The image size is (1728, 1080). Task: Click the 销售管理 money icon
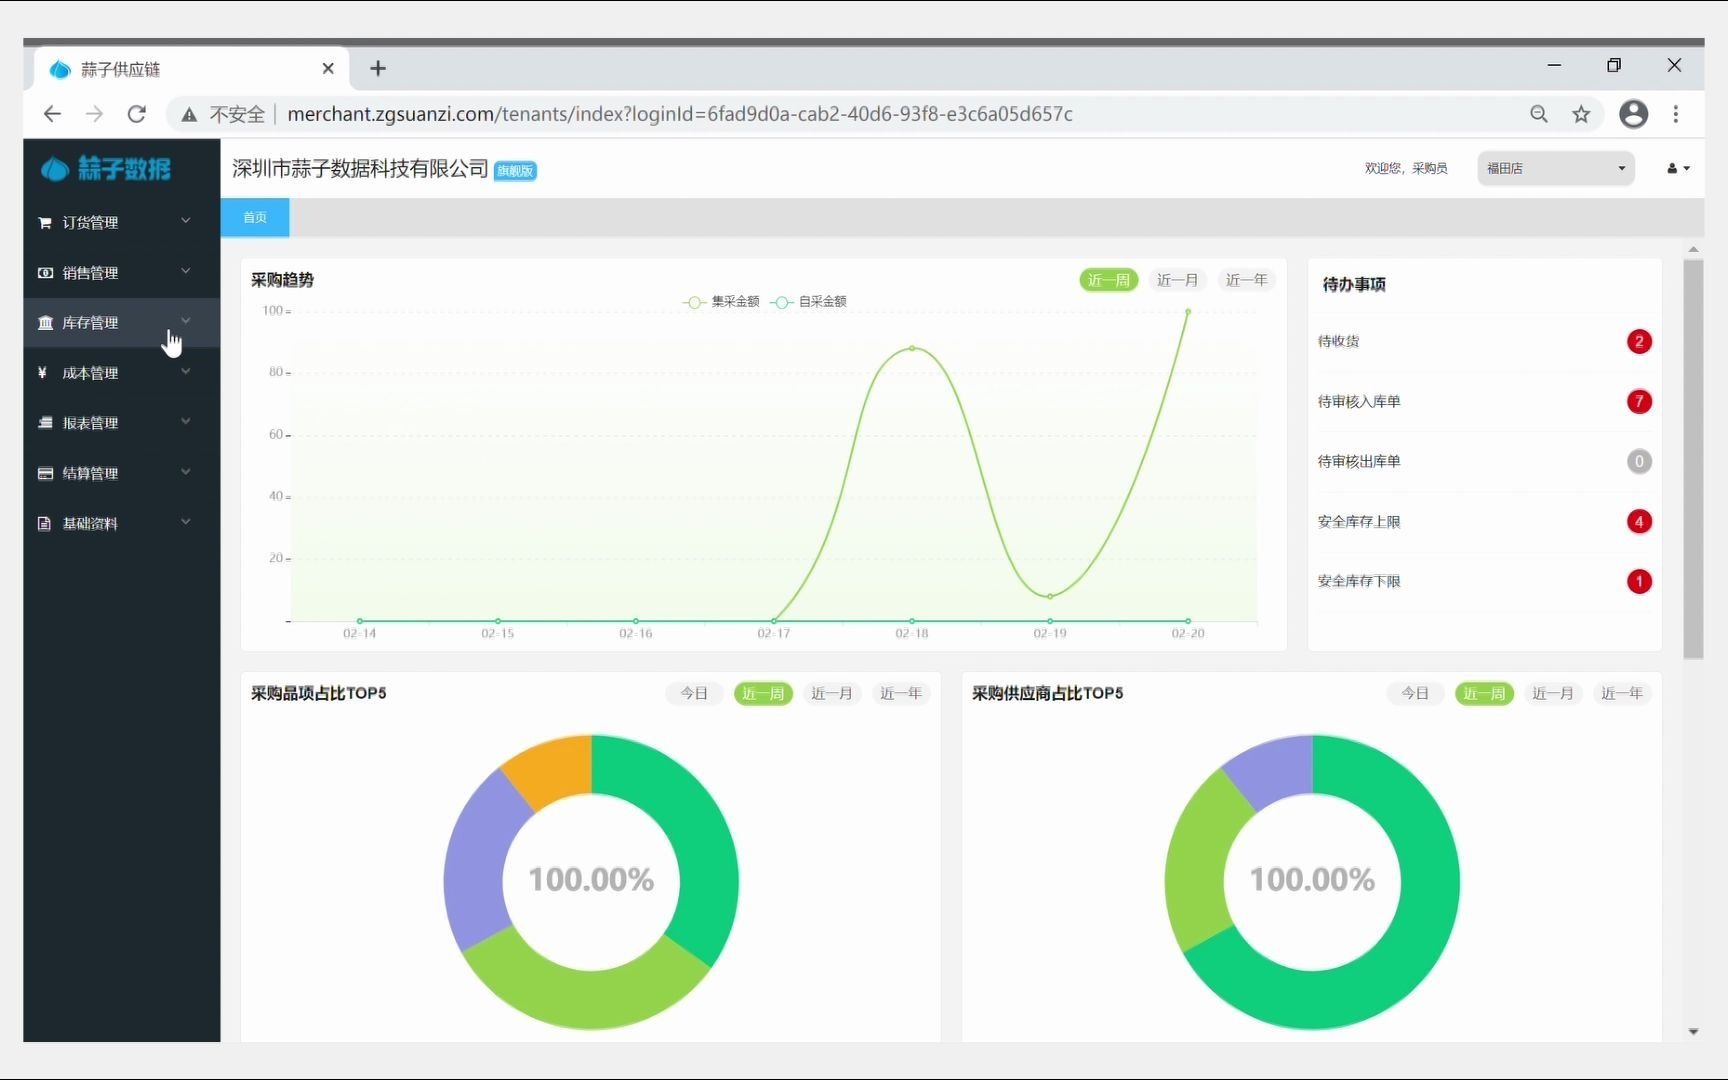45,272
